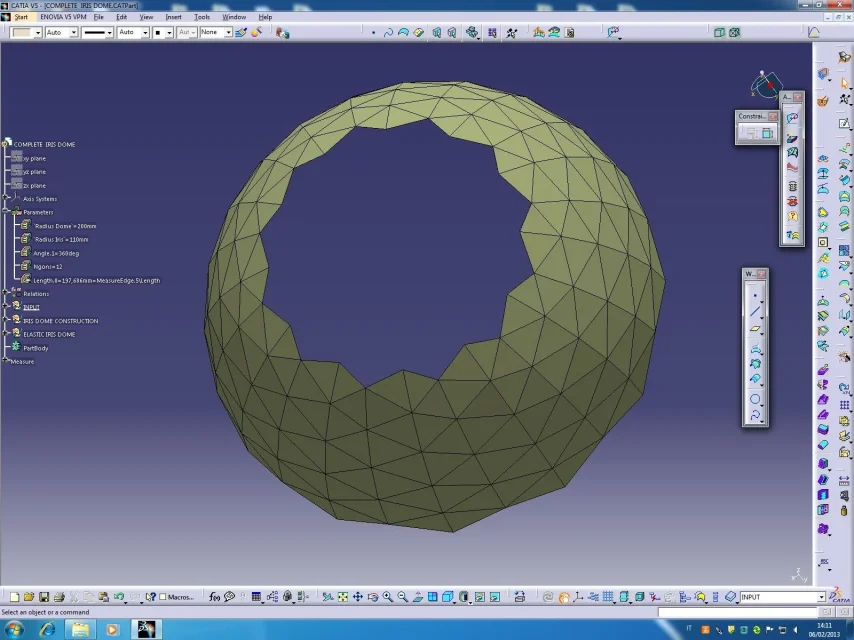
Task: Close the Constraint floating toolbar
Action: (x=772, y=117)
